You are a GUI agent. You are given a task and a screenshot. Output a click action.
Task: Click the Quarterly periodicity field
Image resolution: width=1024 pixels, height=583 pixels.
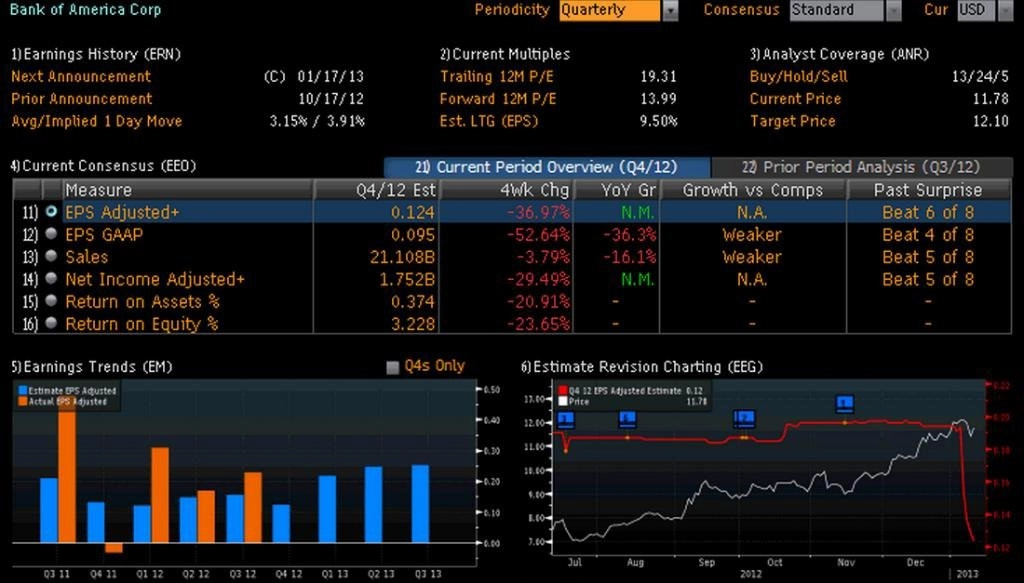tap(610, 10)
